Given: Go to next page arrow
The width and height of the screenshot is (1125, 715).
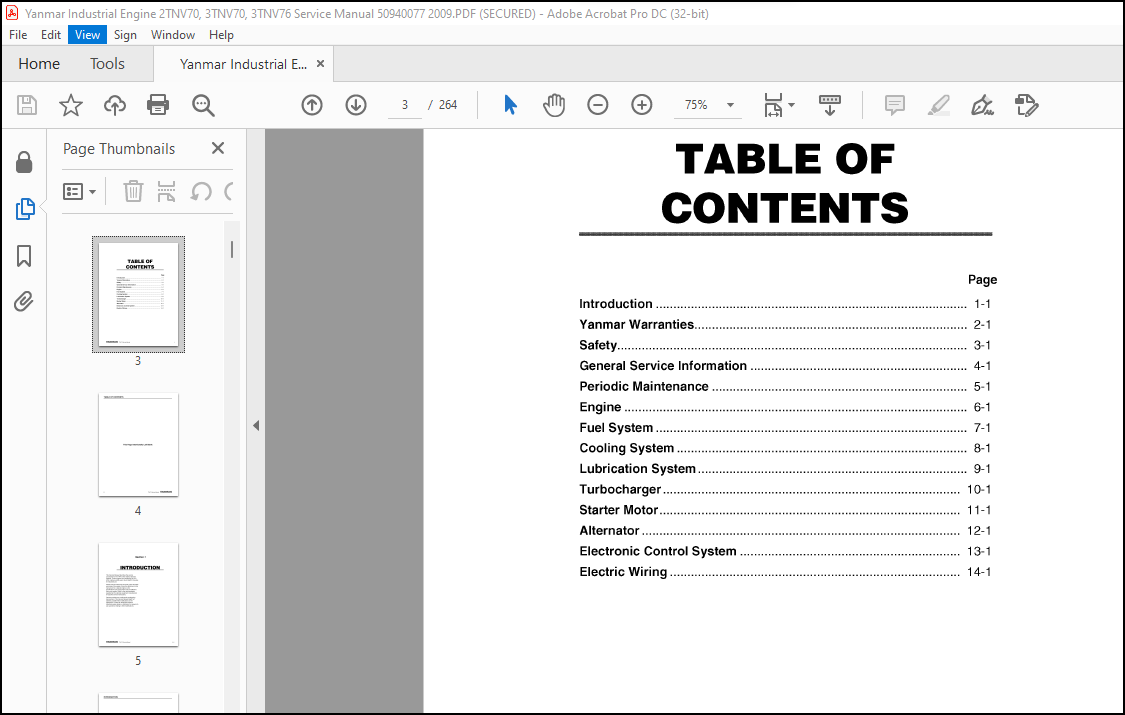Looking at the screenshot, I should (x=356, y=105).
